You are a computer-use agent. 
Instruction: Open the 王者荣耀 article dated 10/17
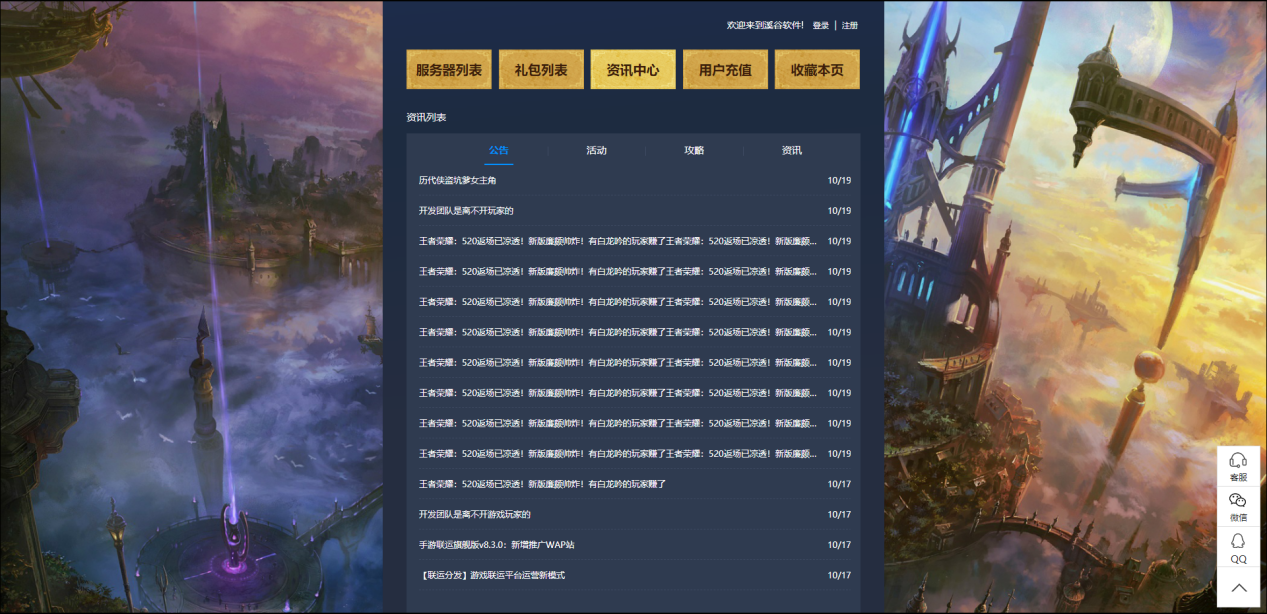[542, 484]
